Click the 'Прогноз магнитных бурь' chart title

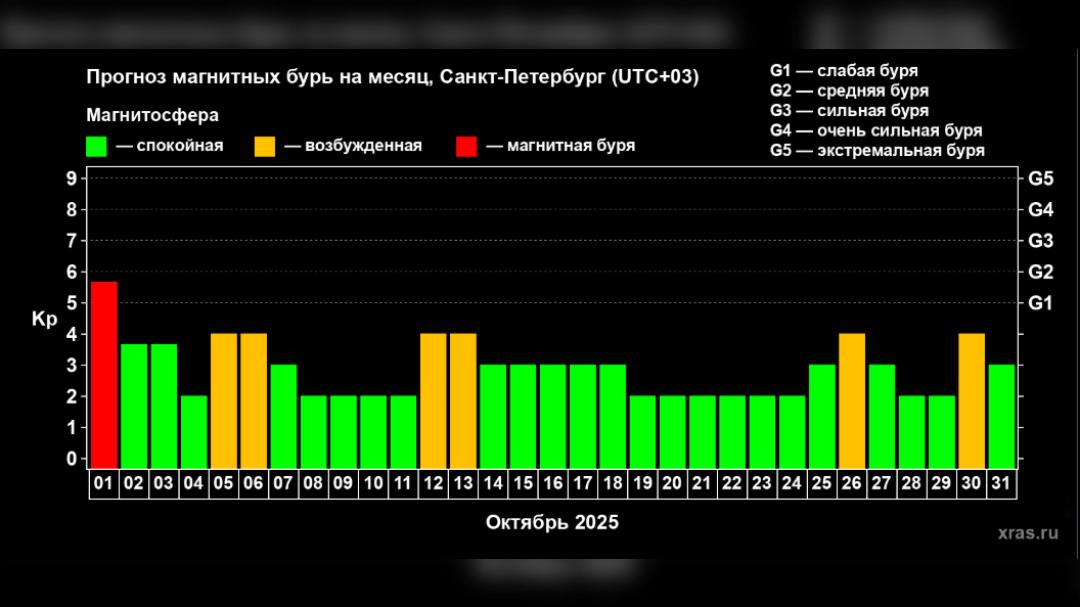tap(392, 78)
